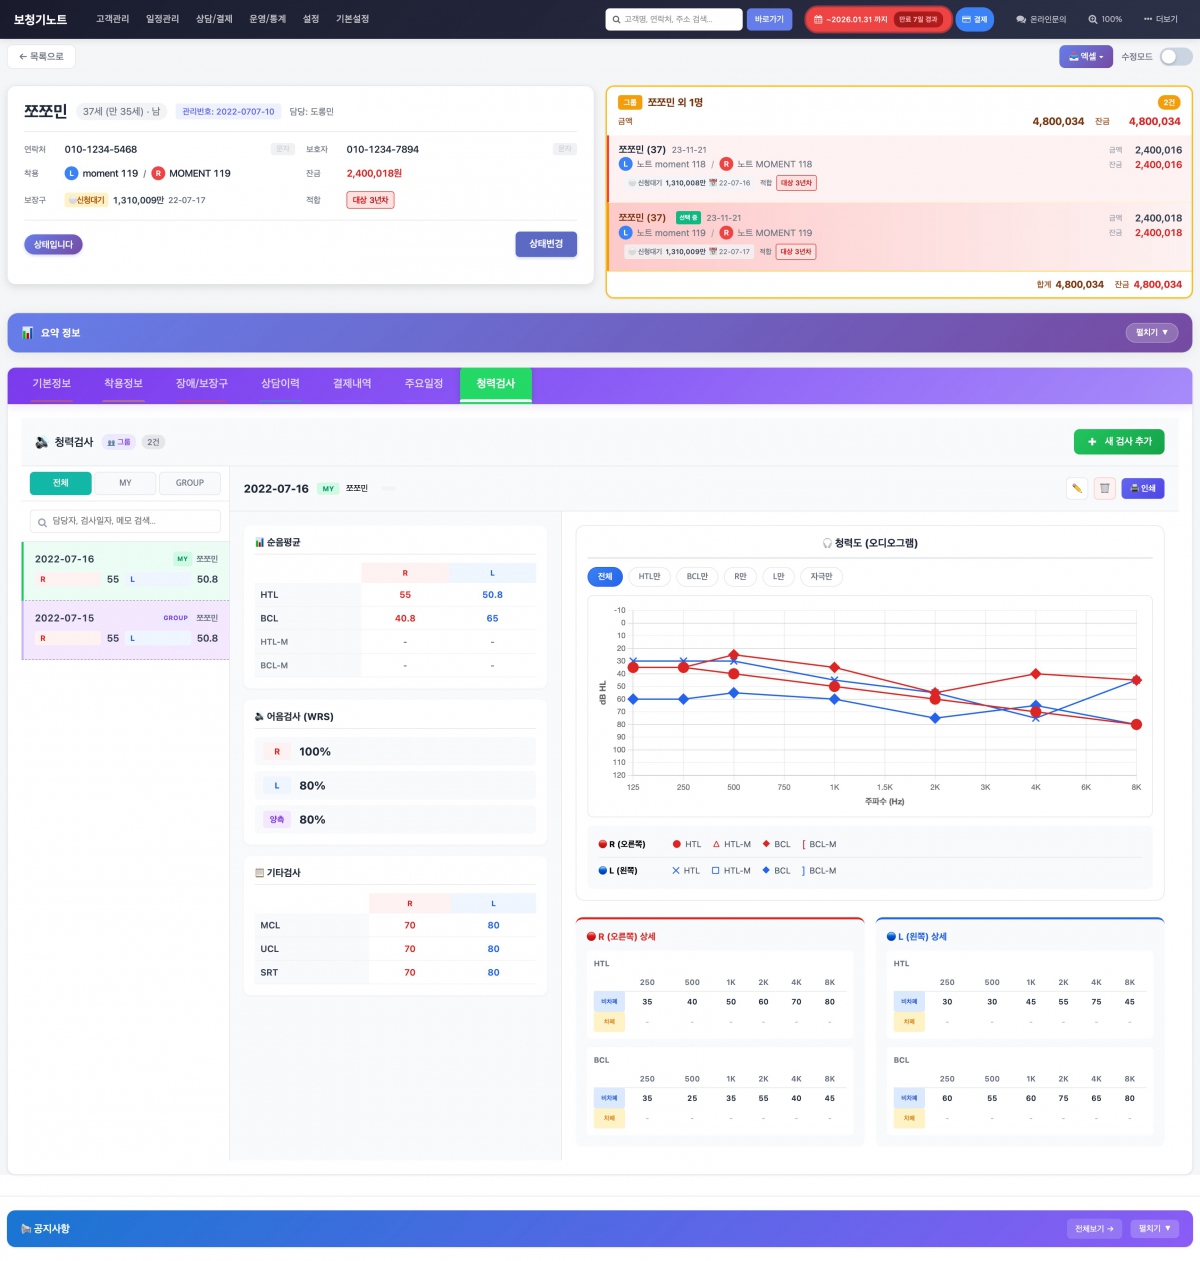The width and height of the screenshot is (1200, 1261).
Task: Open 온라인문의 chat inquiry
Action: point(1041,20)
